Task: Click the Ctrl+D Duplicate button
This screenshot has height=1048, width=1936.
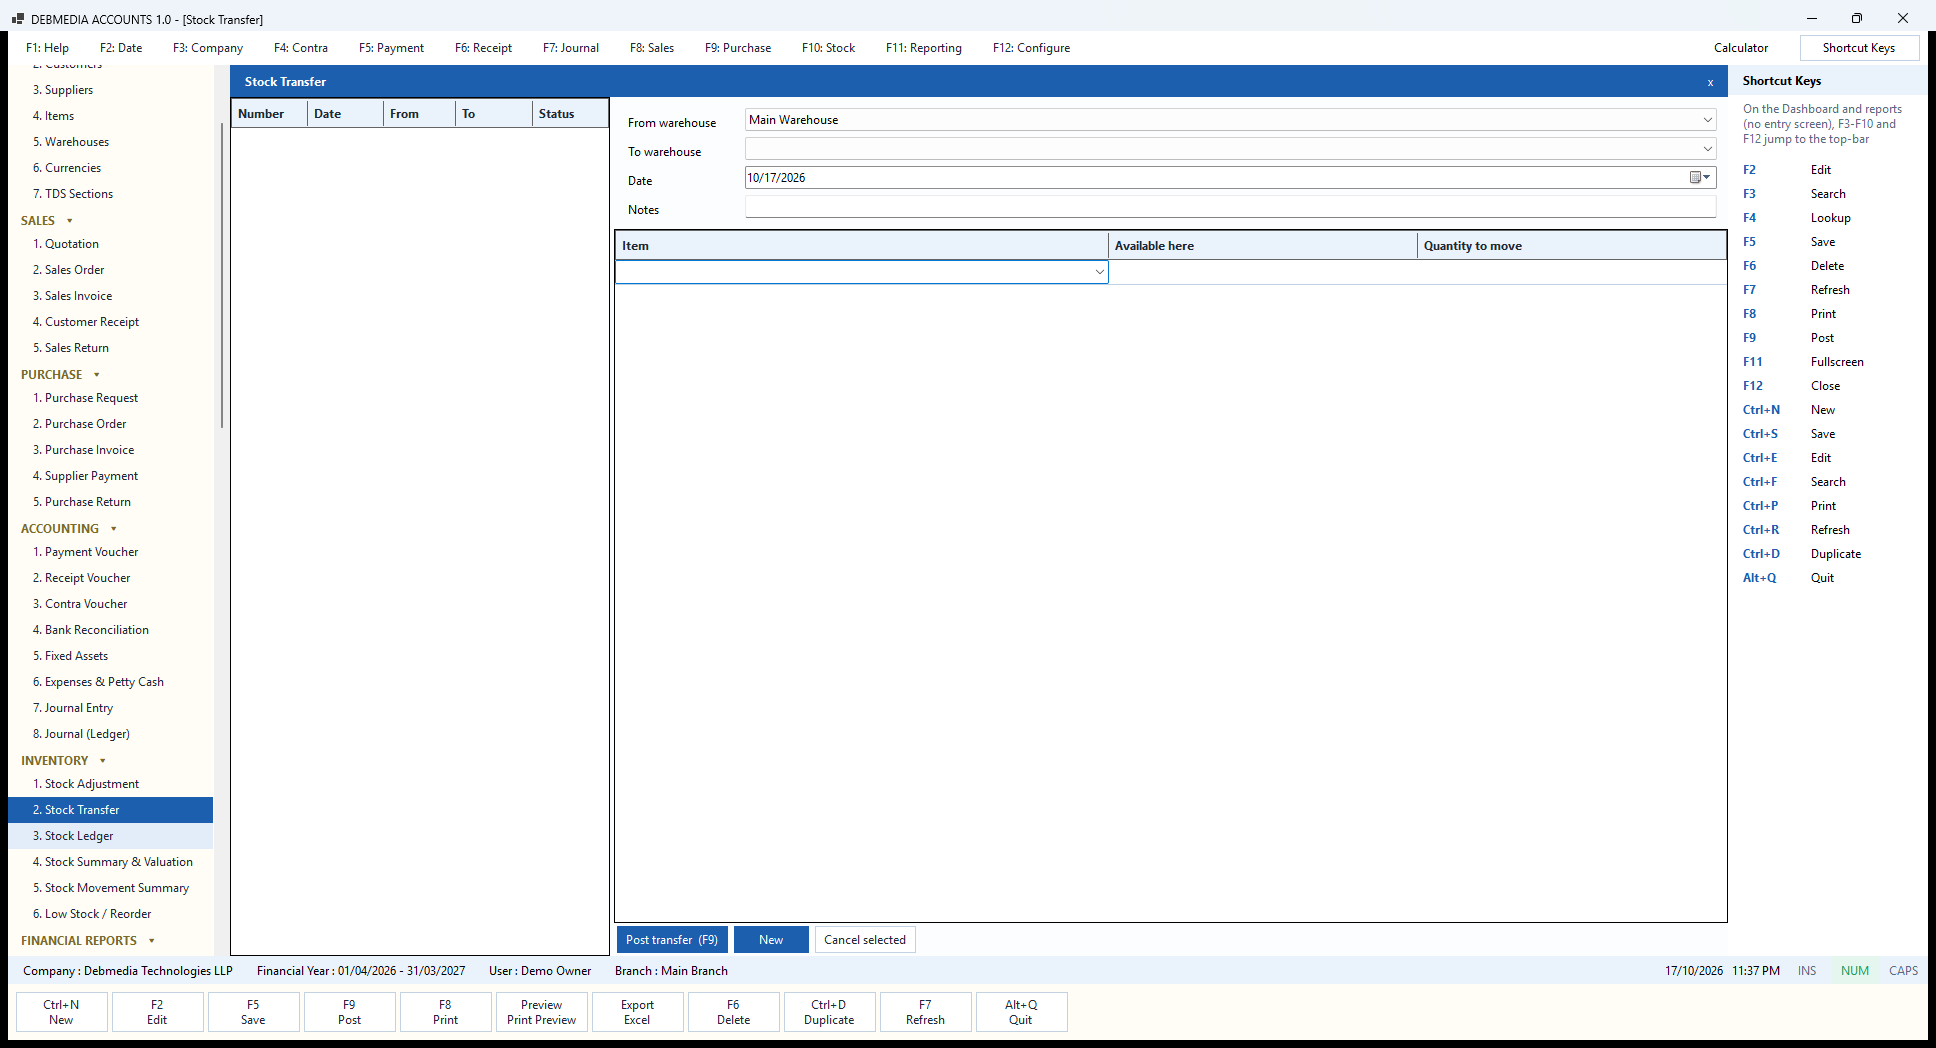Action: pyautogui.click(x=829, y=1012)
